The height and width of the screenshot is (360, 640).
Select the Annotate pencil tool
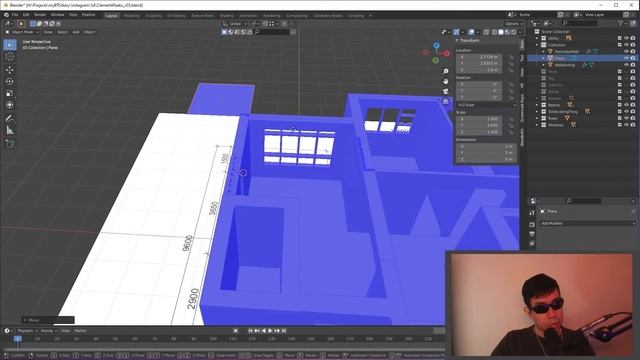[x=10, y=119]
